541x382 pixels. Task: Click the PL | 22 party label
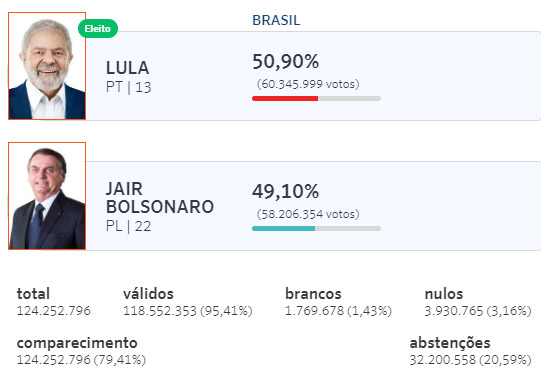(128, 226)
